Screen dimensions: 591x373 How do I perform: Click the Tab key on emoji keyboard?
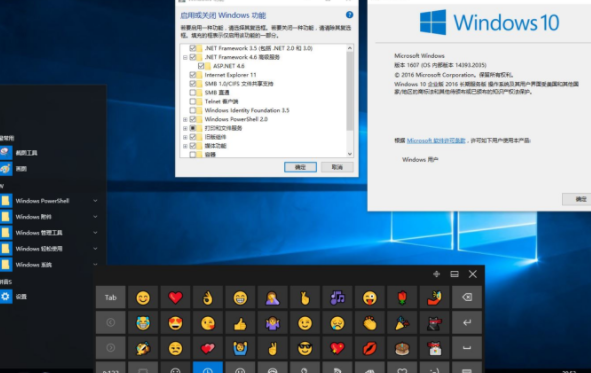[110, 297]
